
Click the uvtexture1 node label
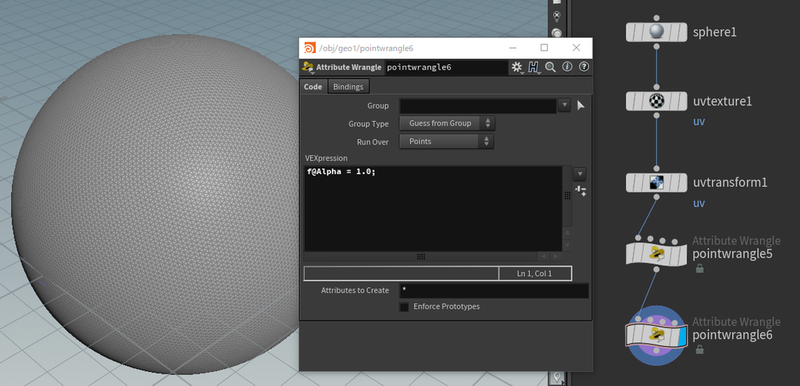(722, 101)
